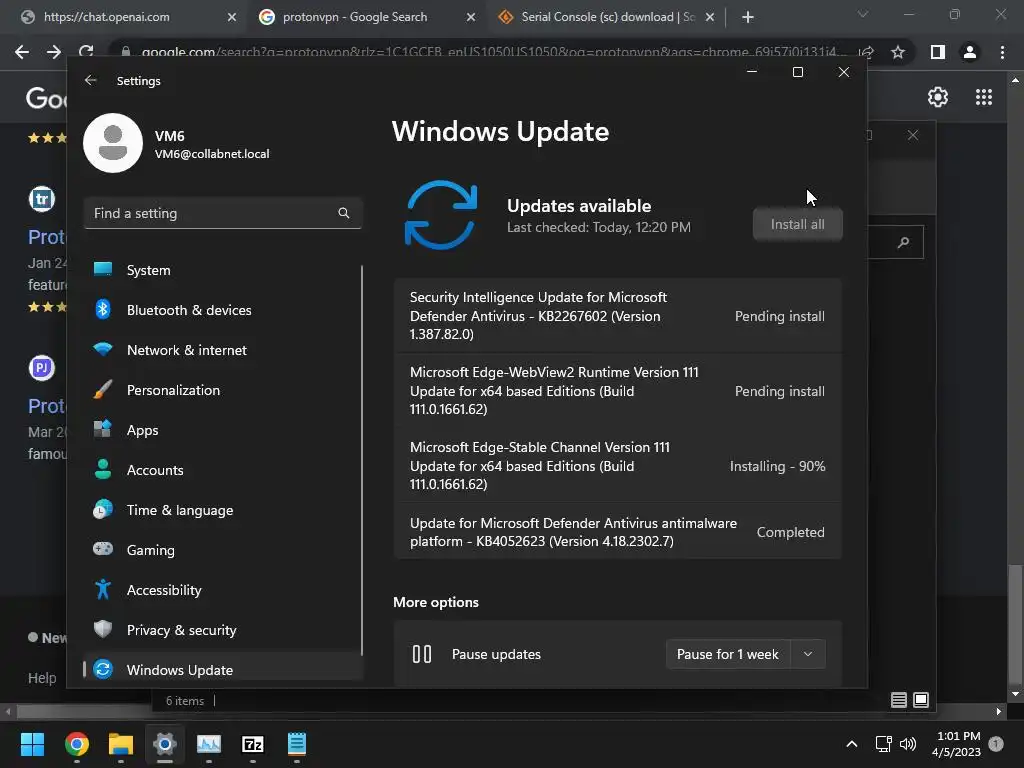Open Chrome tab search chevron
This screenshot has width=1024, height=768.
[863, 14]
